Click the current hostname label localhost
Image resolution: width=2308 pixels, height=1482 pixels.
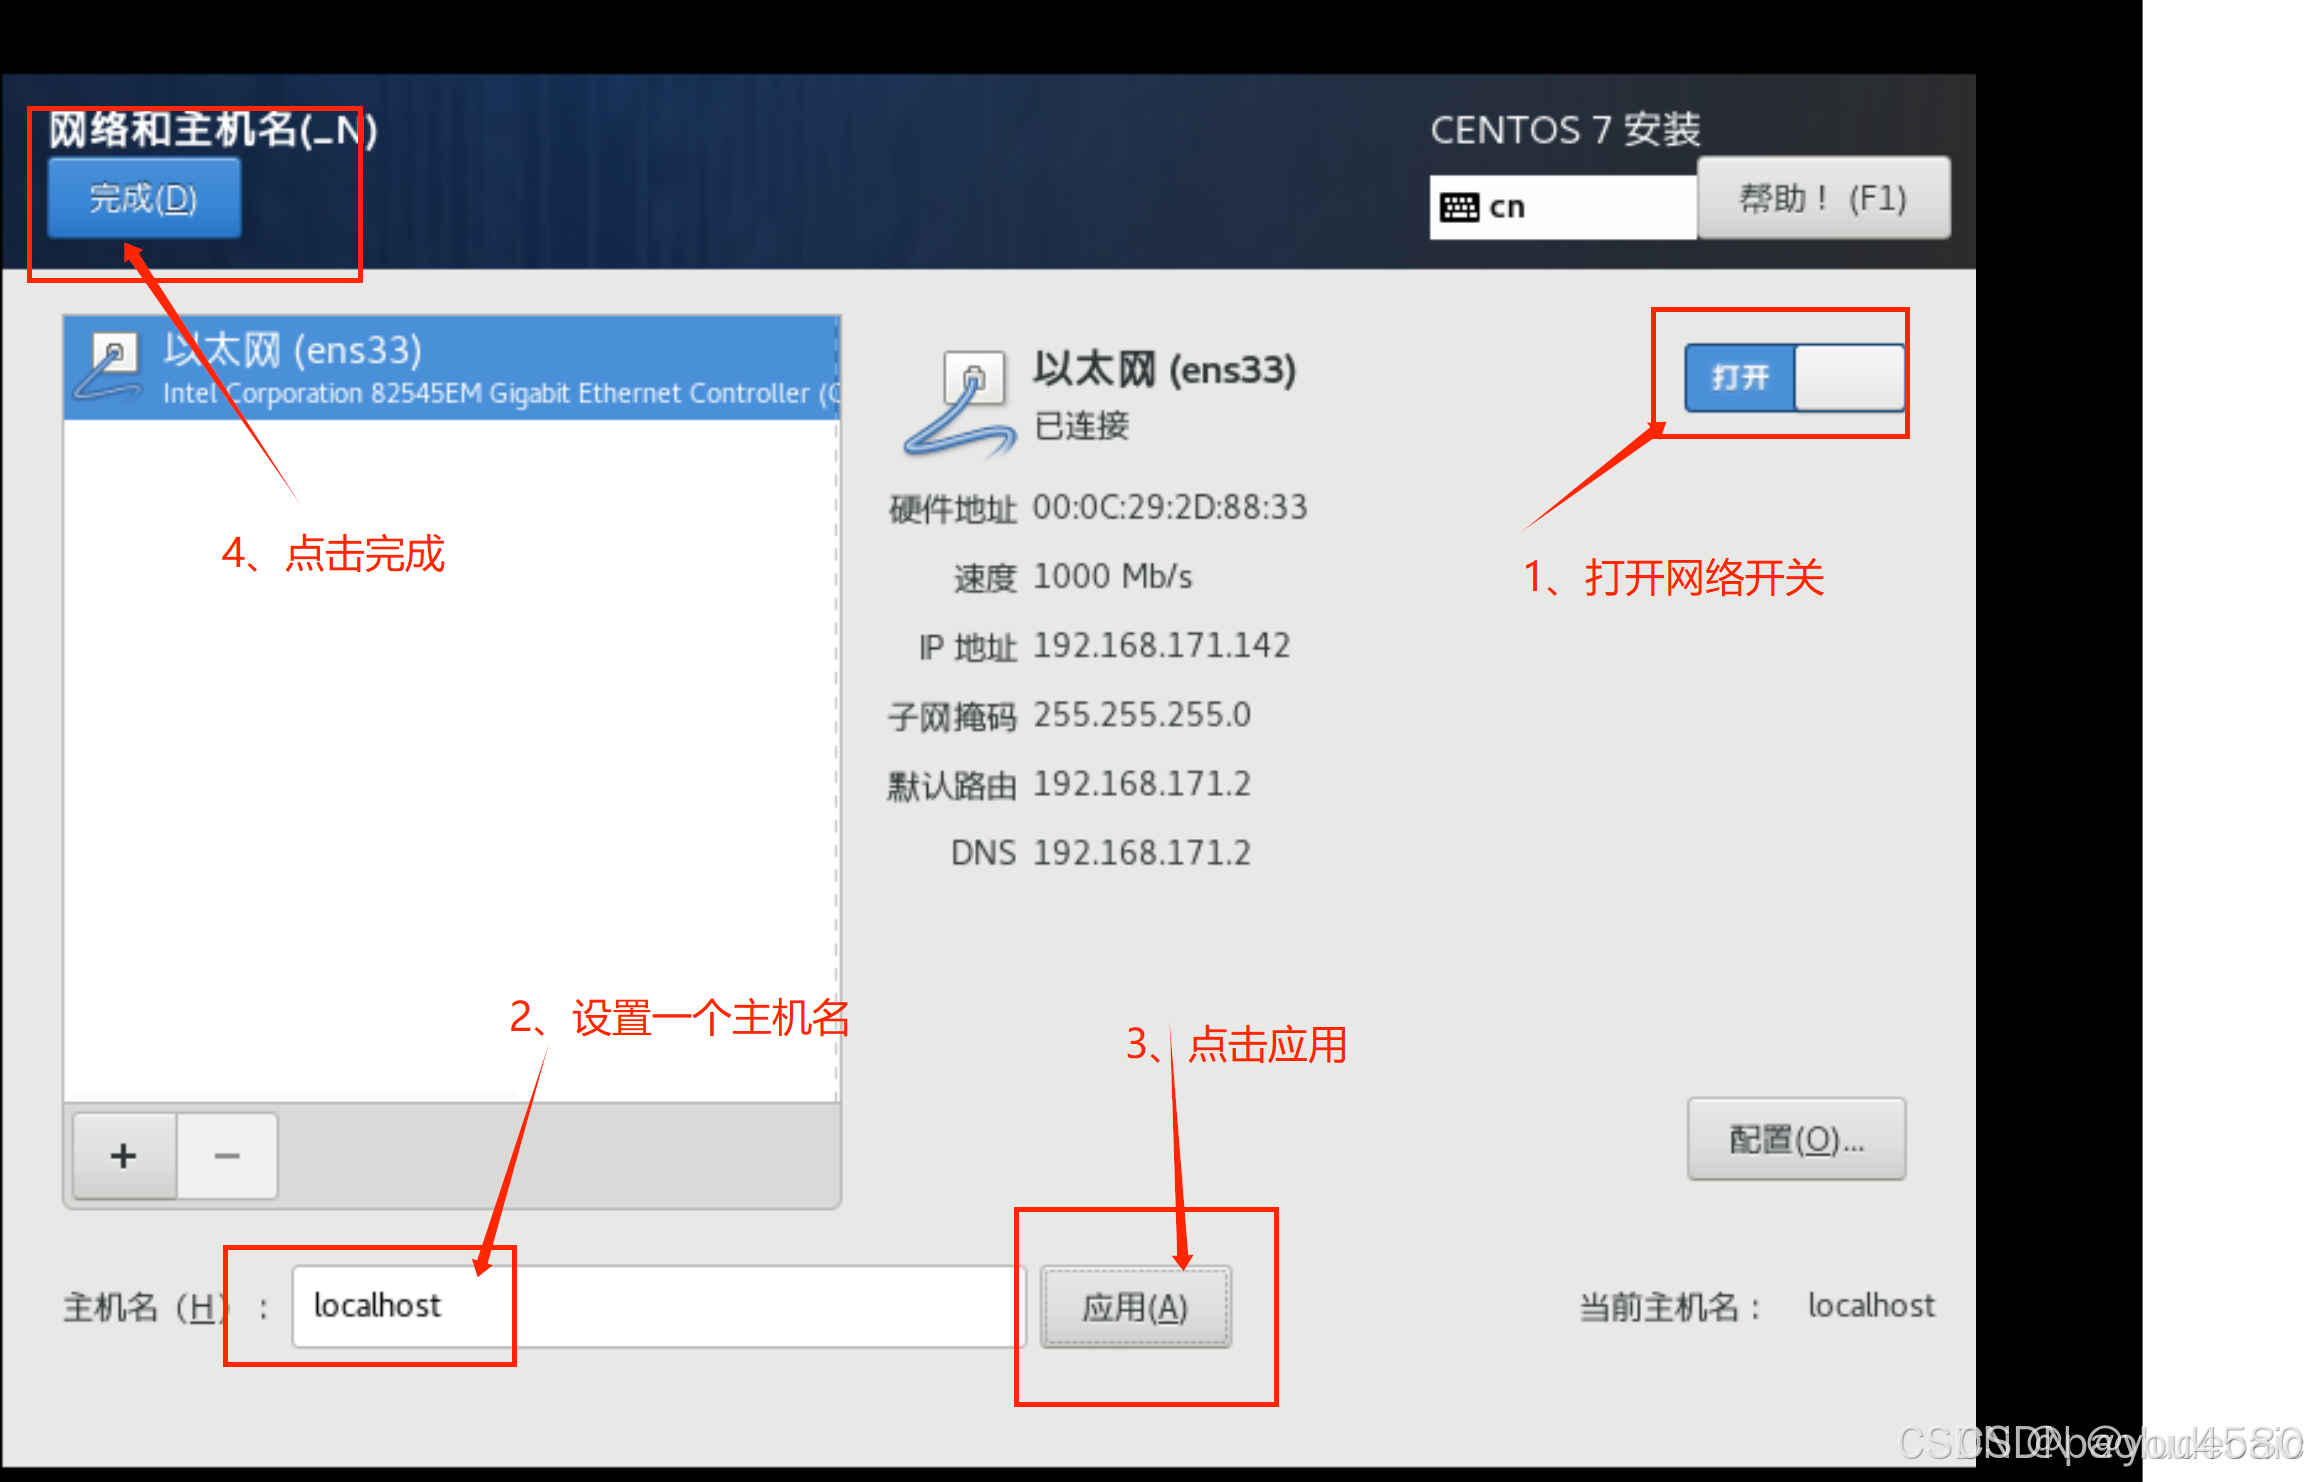(x=1871, y=1306)
